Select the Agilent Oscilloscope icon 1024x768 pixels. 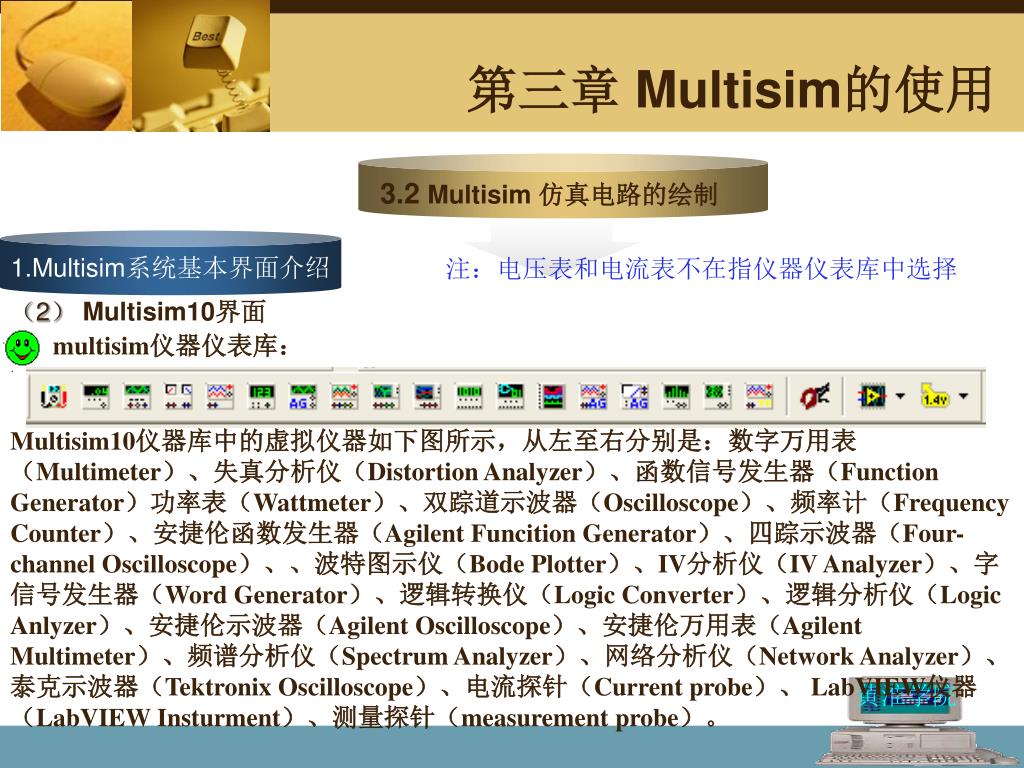pyautogui.click(x=593, y=396)
